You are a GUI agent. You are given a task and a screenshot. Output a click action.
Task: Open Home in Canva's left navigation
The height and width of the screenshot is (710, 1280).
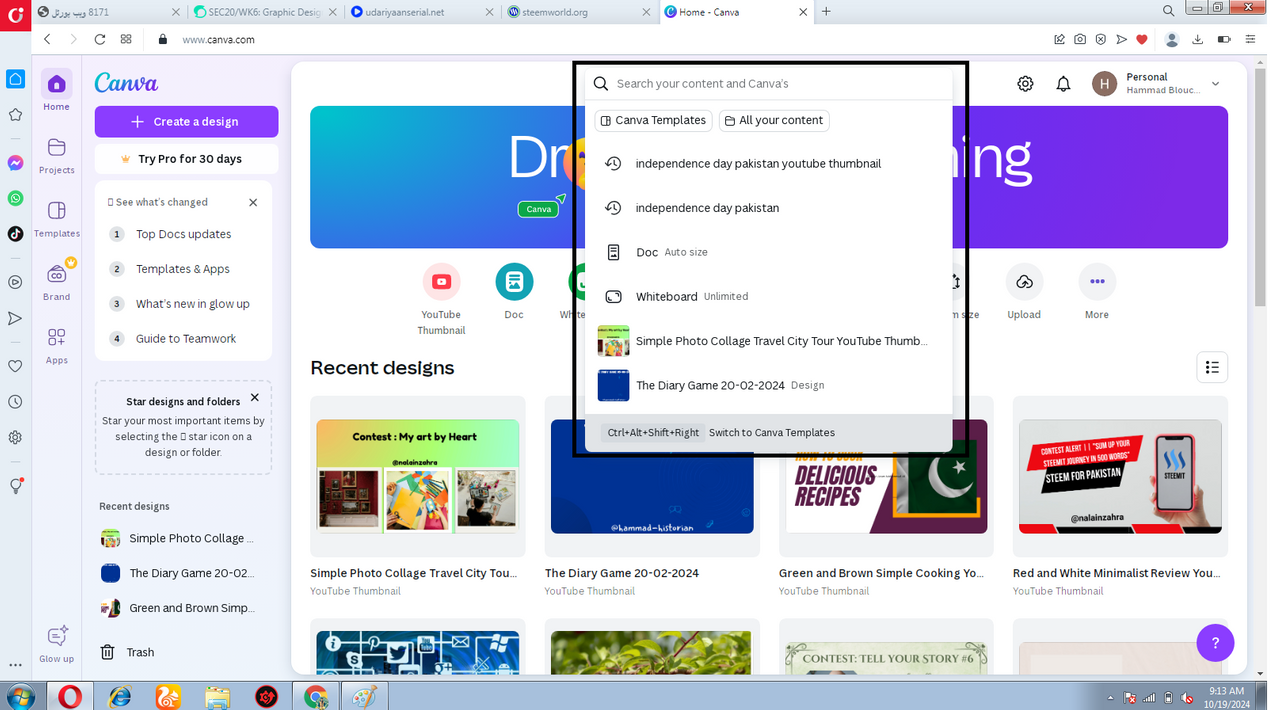(x=56, y=90)
